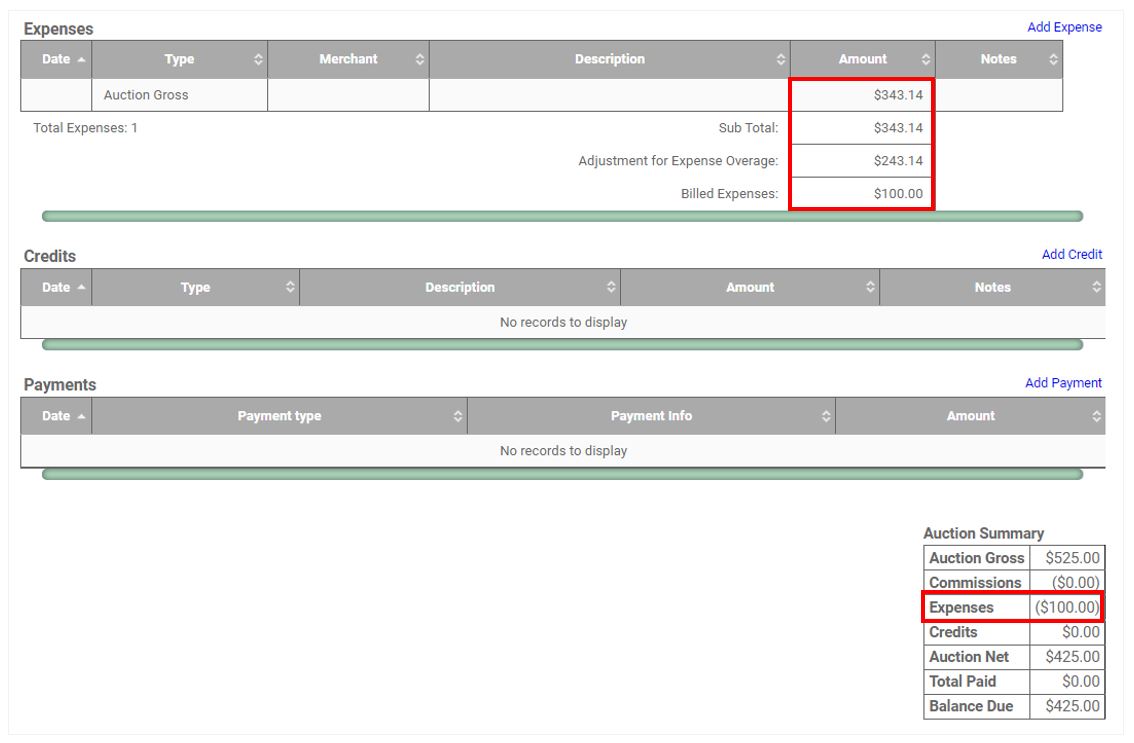Sort Payments by Amount column arrows
This screenshot has width=1134, height=743.
1096,416
